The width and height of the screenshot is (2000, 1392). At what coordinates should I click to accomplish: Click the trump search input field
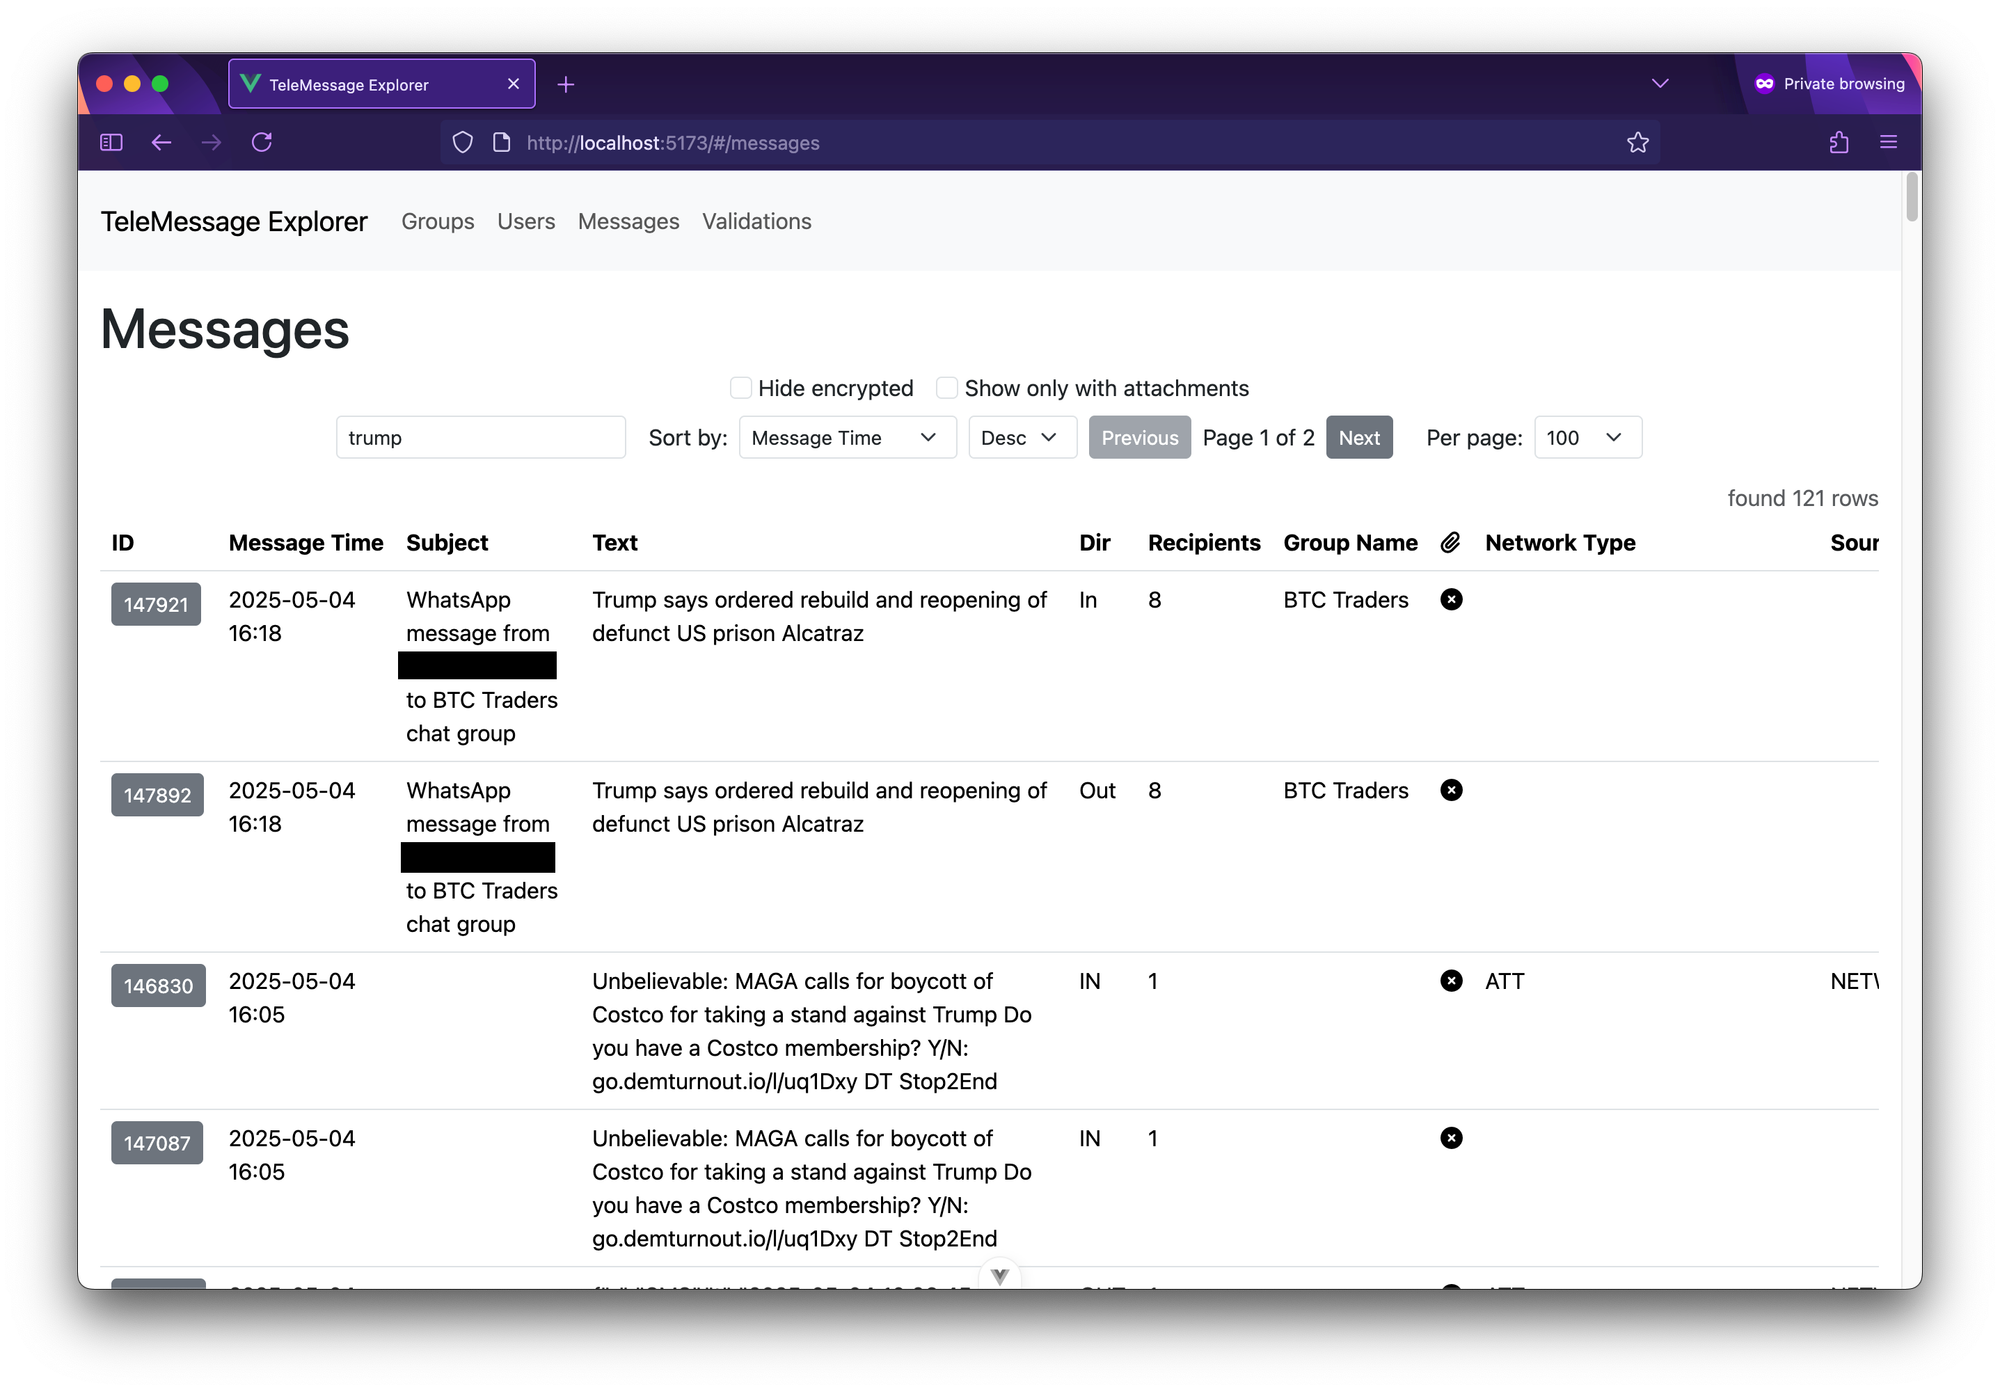point(480,437)
